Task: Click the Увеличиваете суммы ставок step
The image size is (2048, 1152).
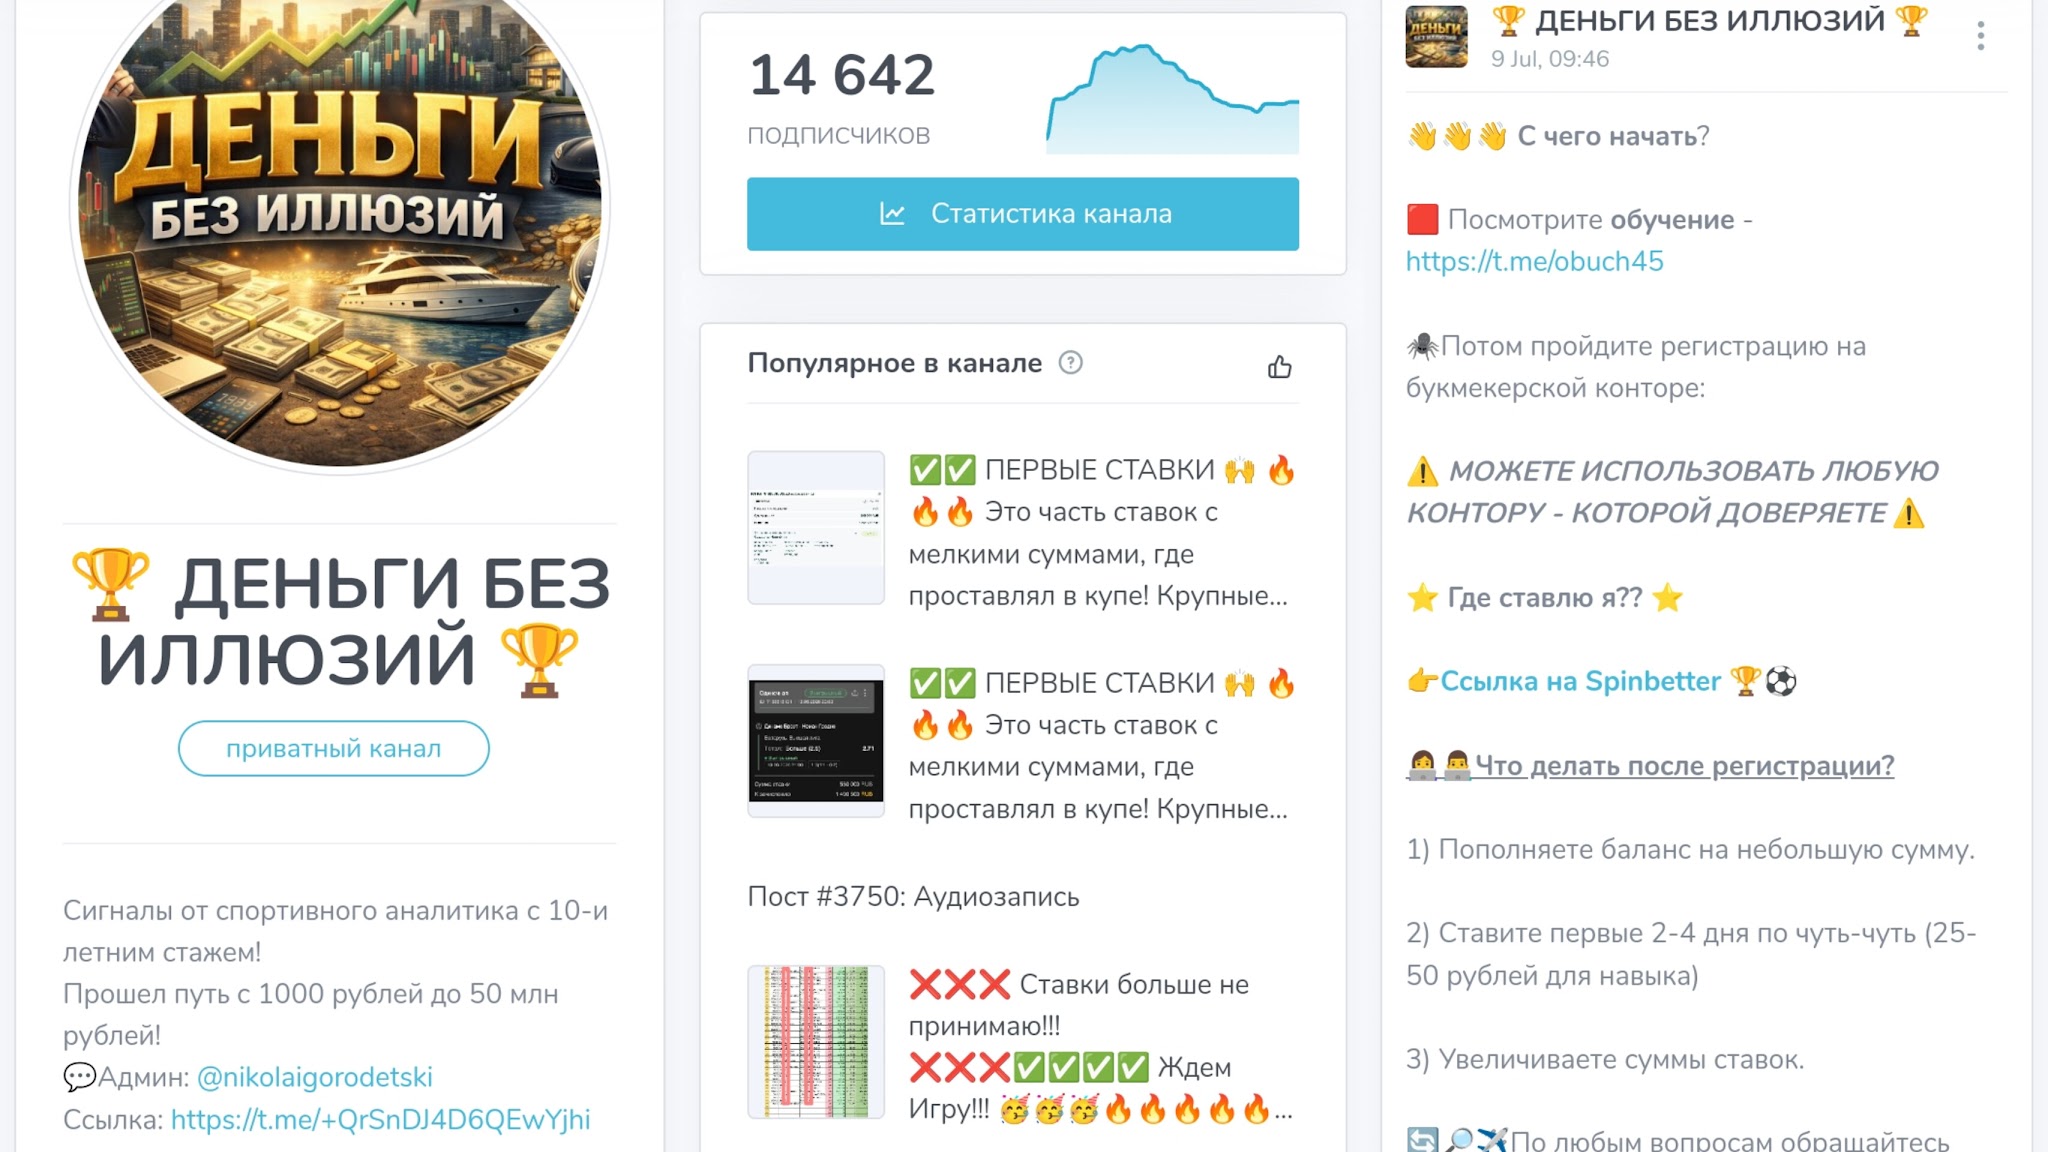Action: pyautogui.click(x=1605, y=1060)
